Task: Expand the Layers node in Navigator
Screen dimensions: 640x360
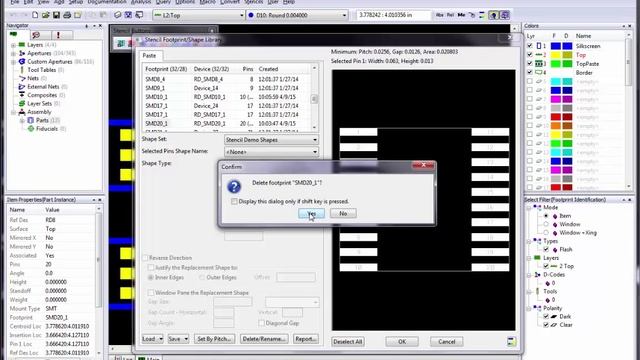Action: (13, 45)
